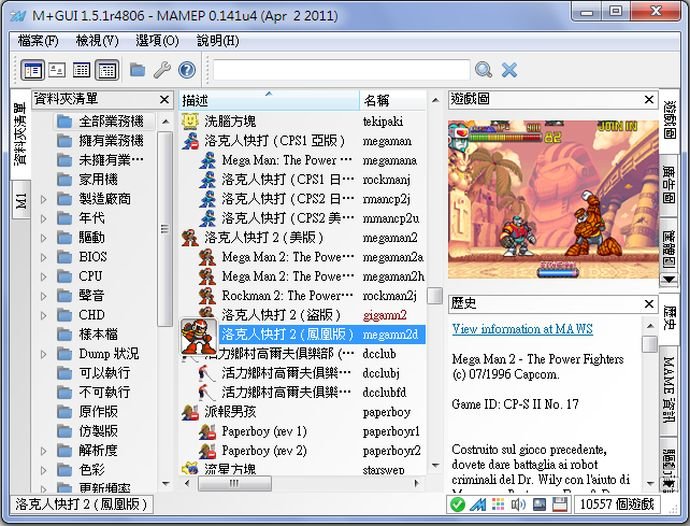This screenshot has height=526, width=690.
Task: Expand the 年代 folder
Action: (x=43, y=219)
